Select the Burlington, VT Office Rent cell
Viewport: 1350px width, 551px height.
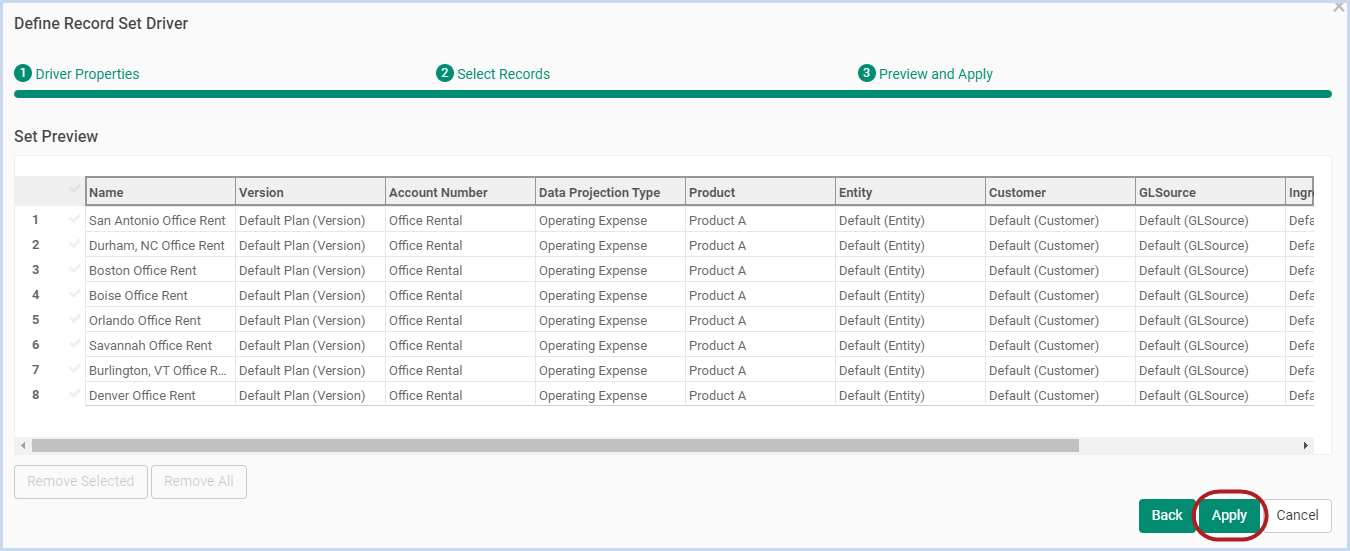coord(160,370)
